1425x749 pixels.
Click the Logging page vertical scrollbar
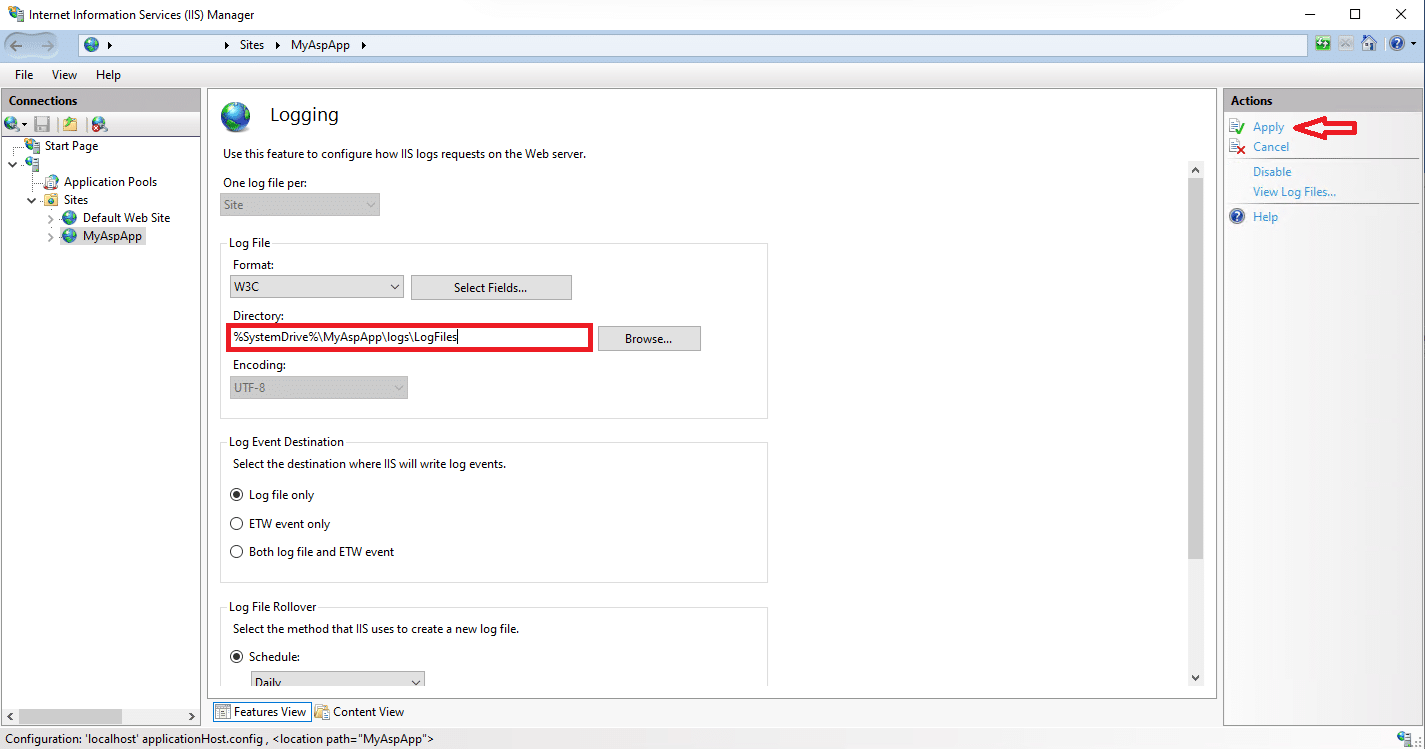[x=1195, y=369]
